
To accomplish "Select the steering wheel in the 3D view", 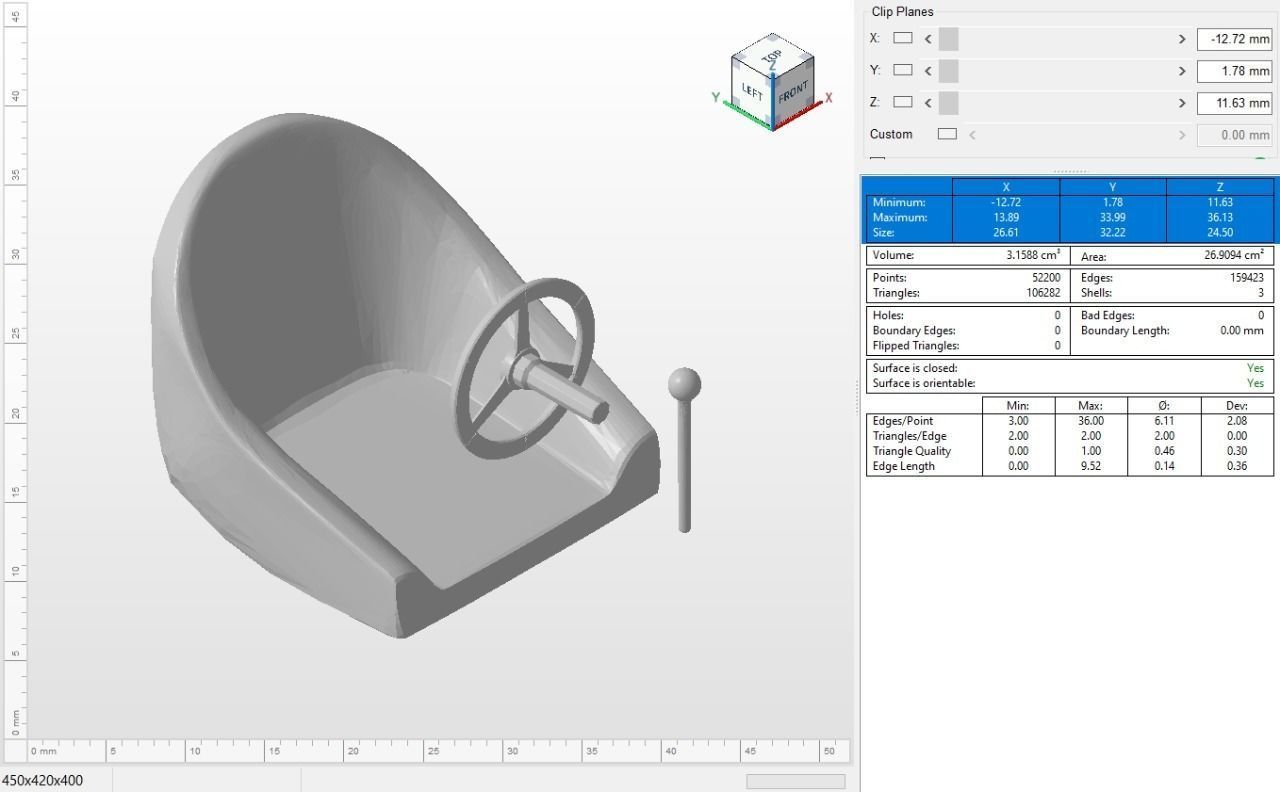I will (x=525, y=368).
